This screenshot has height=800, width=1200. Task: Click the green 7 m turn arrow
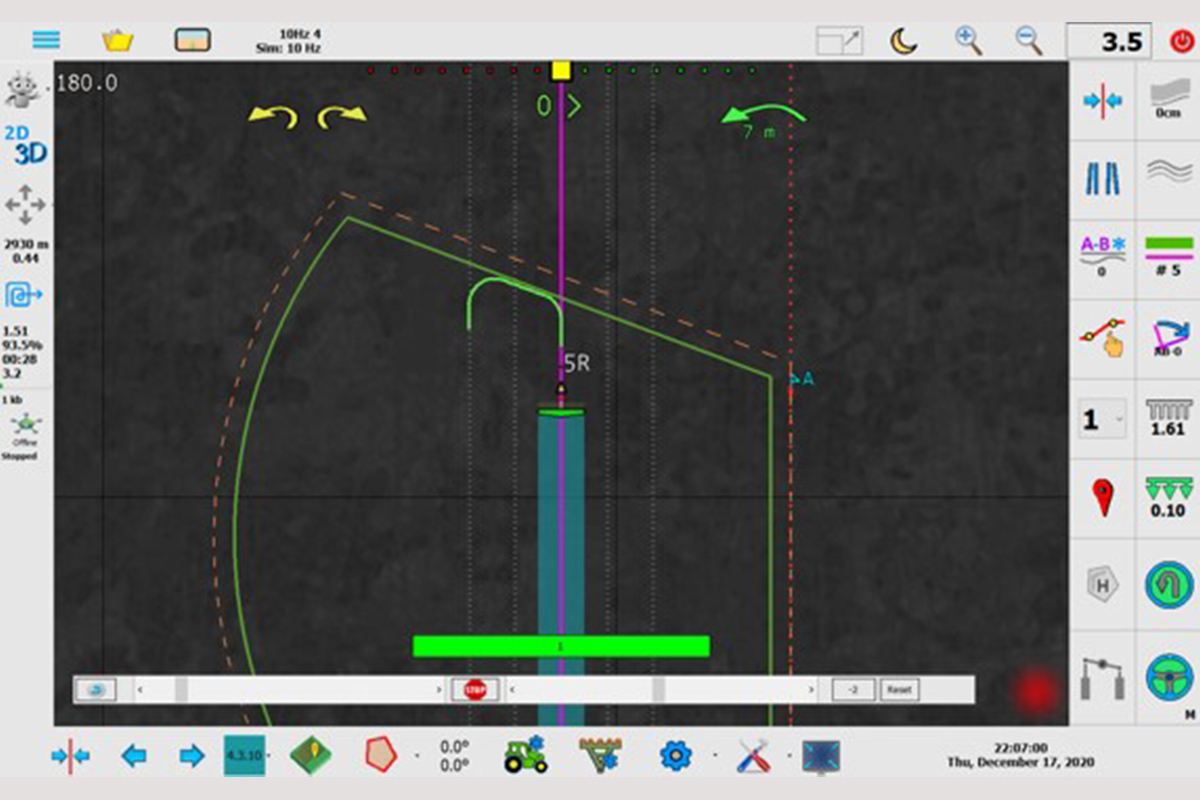[765, 116]
